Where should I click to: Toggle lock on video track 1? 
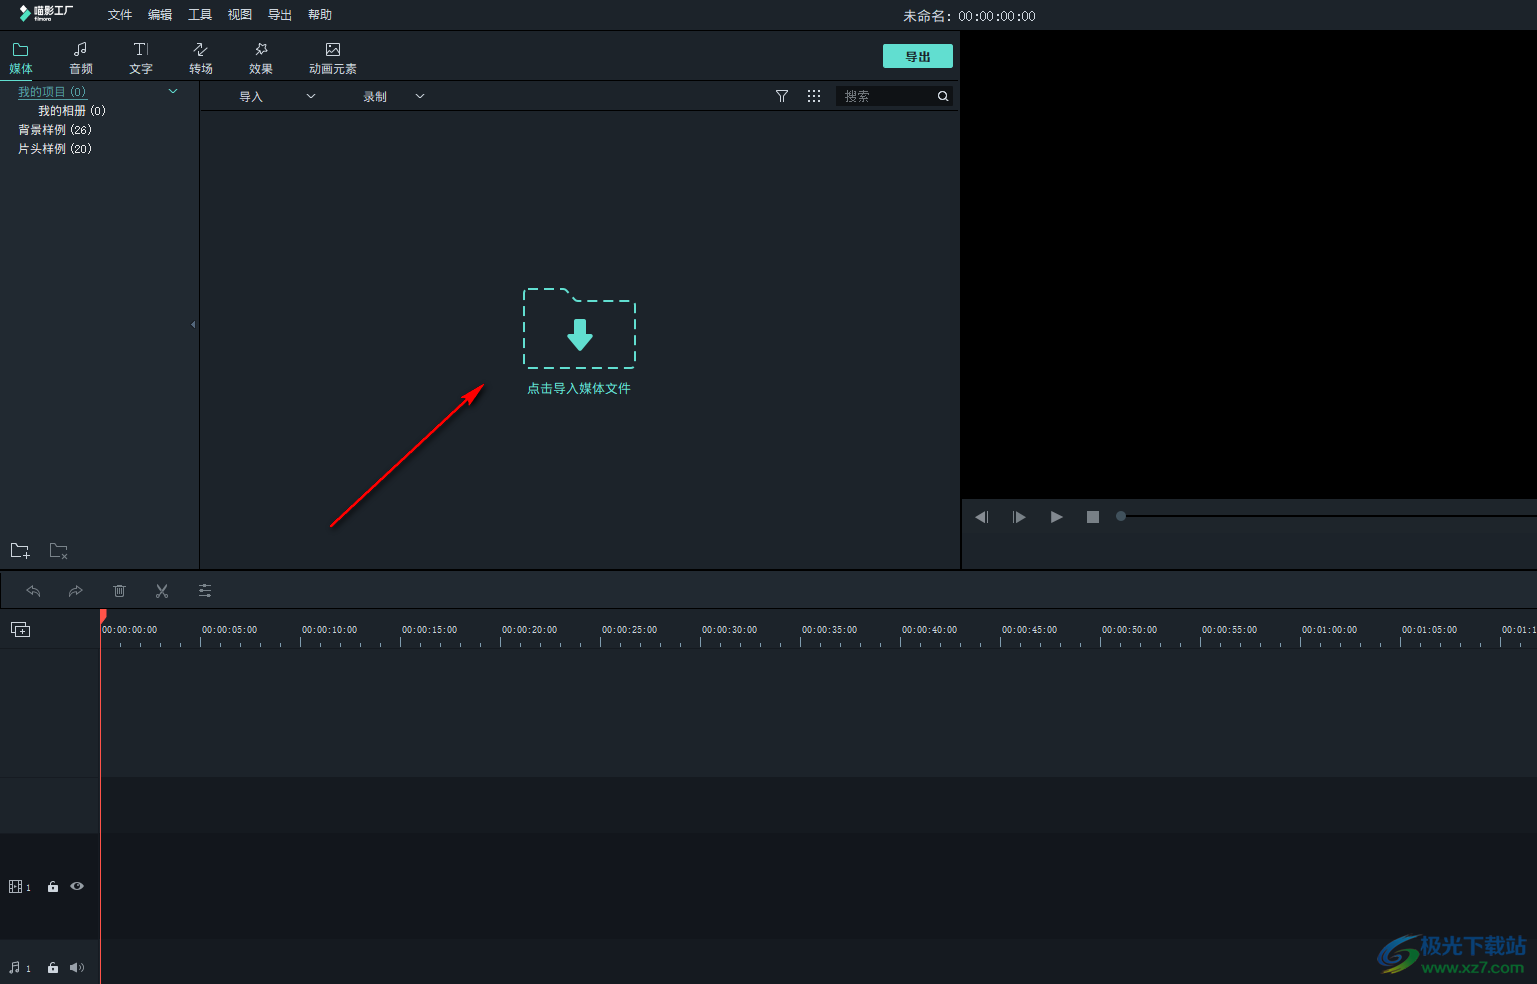pos(53,887)
